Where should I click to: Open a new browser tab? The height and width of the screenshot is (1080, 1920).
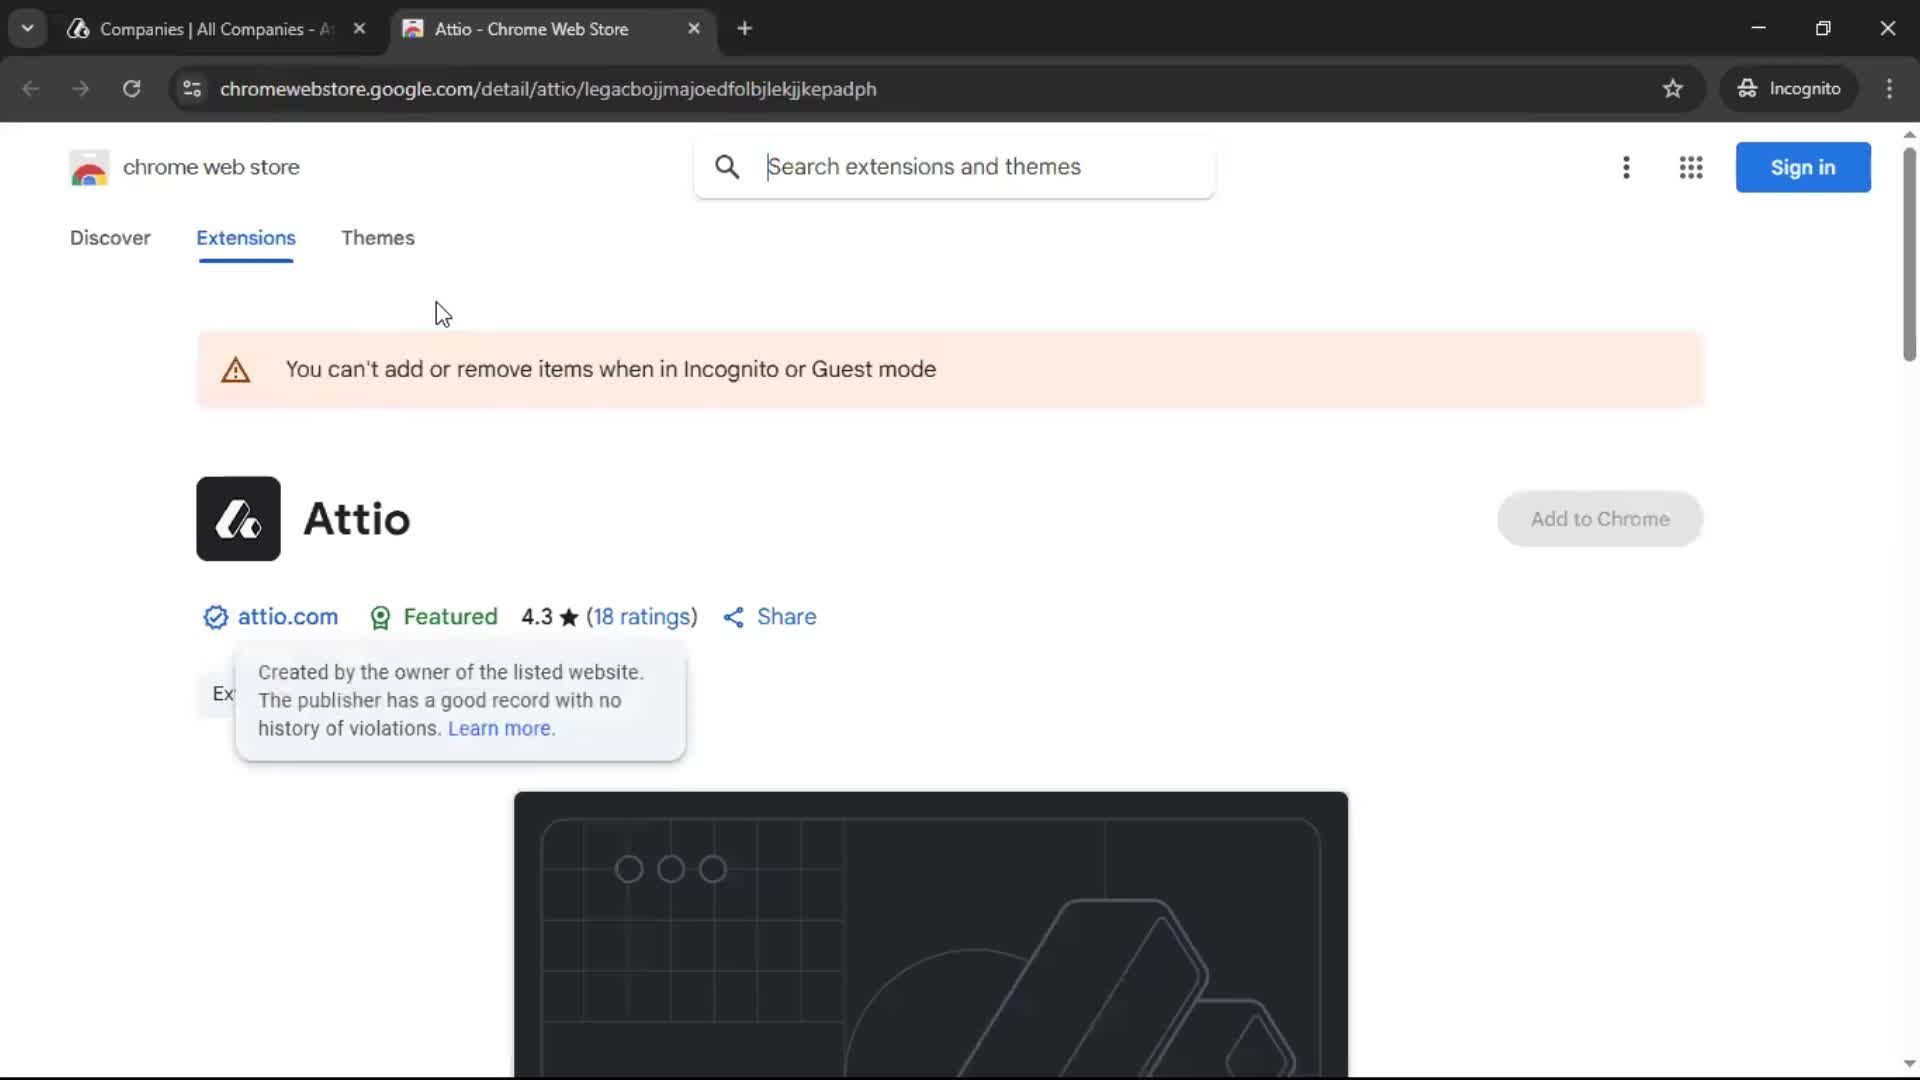coord(746,28)
